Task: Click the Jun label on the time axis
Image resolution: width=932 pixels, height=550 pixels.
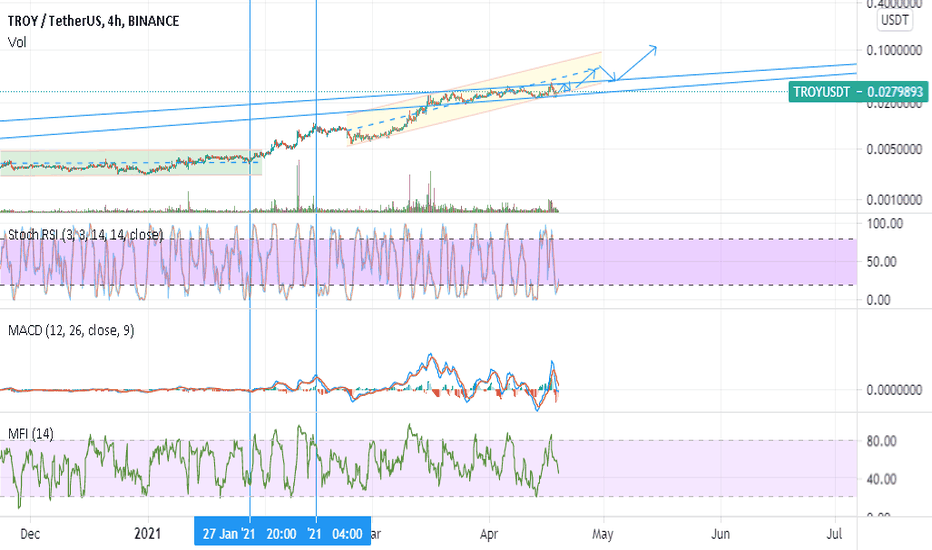Action: (720, 534)
